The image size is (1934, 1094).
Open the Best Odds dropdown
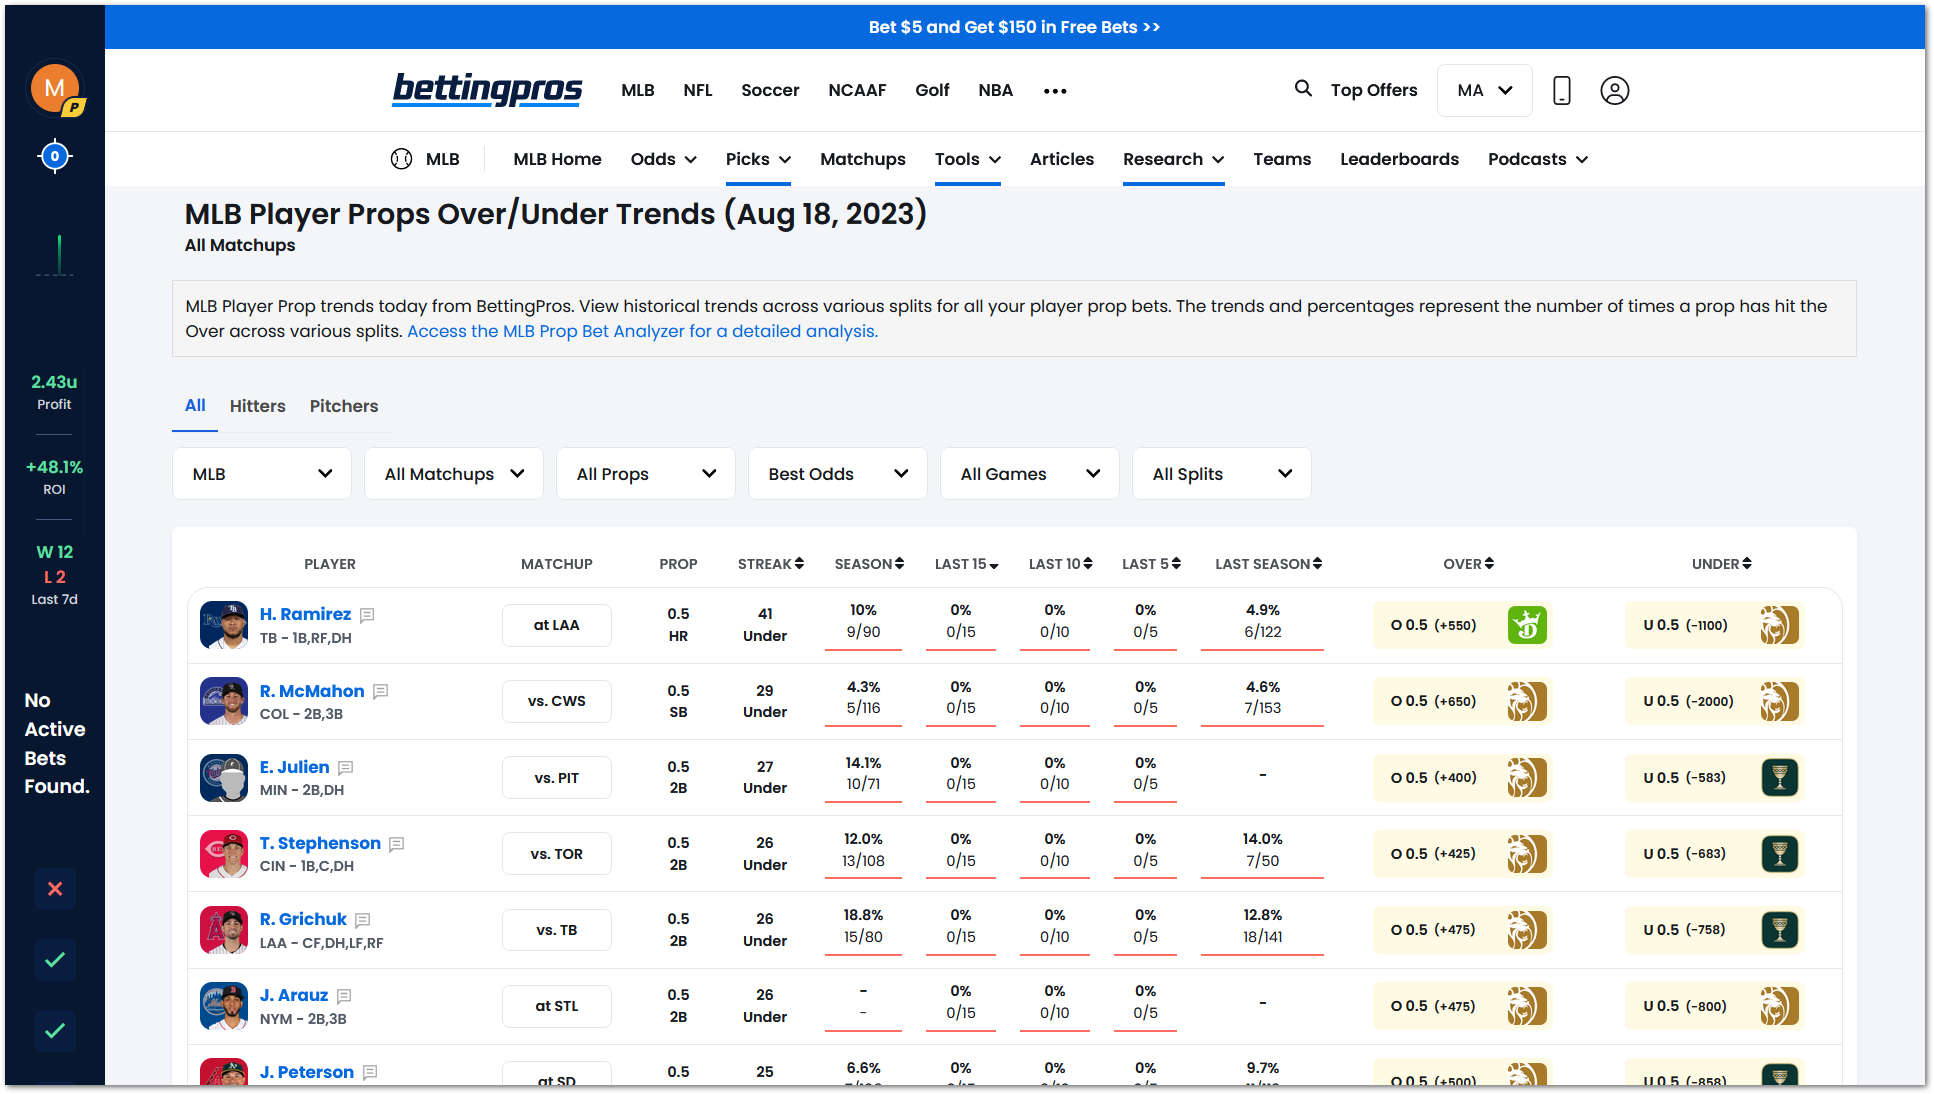point(837,474)
